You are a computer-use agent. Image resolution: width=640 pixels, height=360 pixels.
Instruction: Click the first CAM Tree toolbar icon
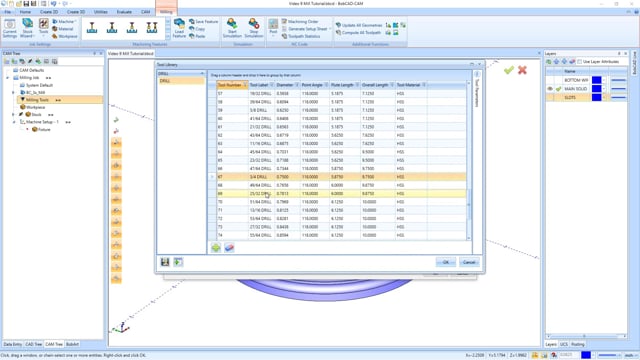tap(7, 61)
